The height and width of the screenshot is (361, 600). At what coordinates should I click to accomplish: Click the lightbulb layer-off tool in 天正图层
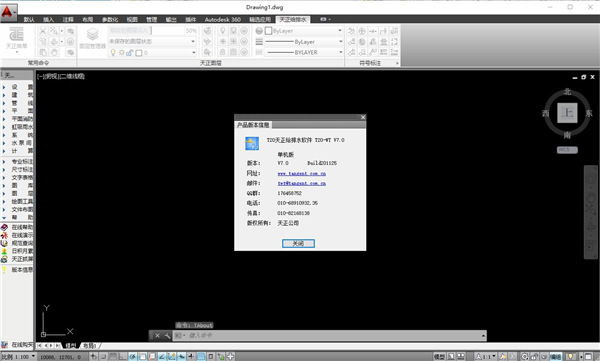pos(222,31)
